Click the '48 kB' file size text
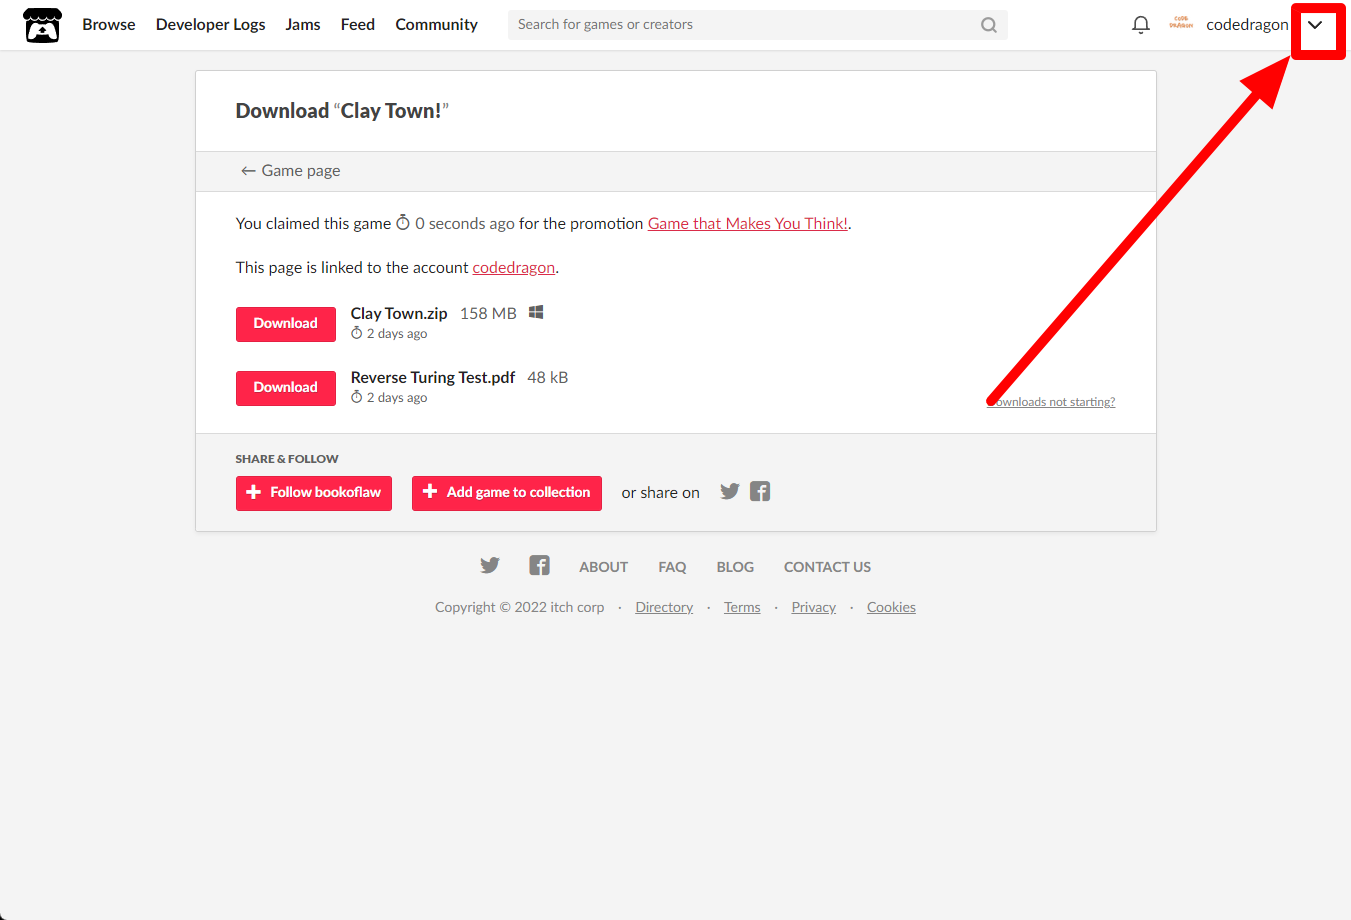Viewport: 1351px width, 920px height. point(548,378)
